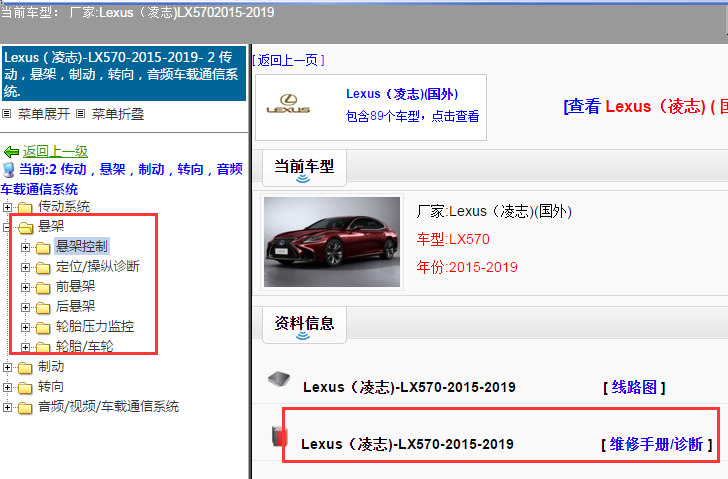Click the folder icon beside 传动系统
Image resolution: width=728 pixels, height=479 pixels.
point(25,207)
